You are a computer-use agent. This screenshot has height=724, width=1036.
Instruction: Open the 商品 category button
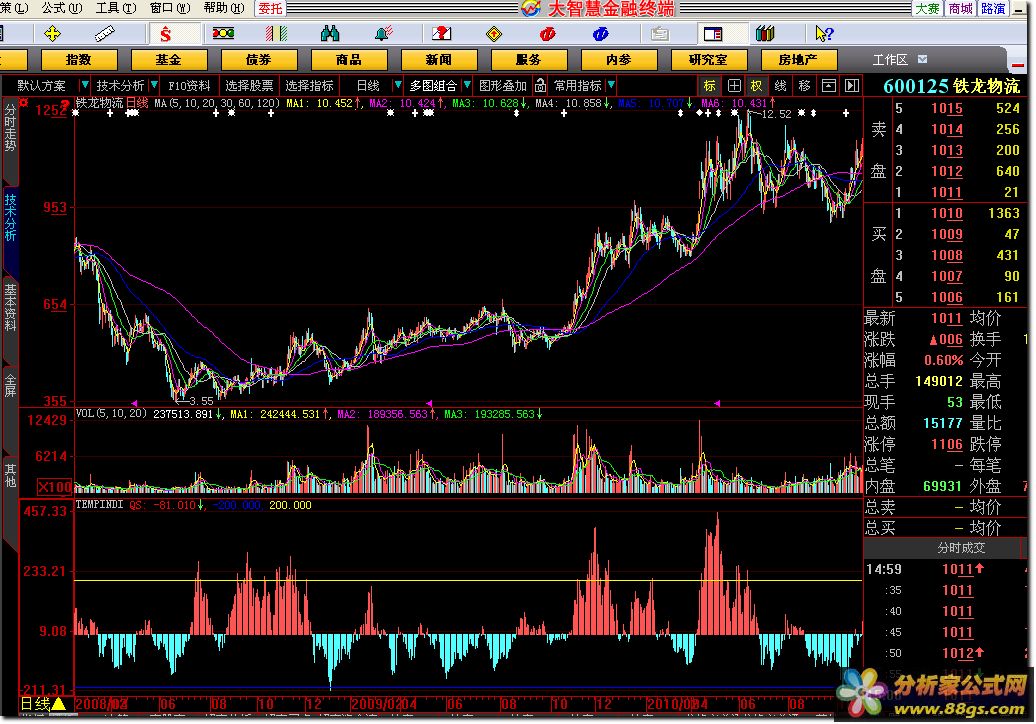click(348, 59)
